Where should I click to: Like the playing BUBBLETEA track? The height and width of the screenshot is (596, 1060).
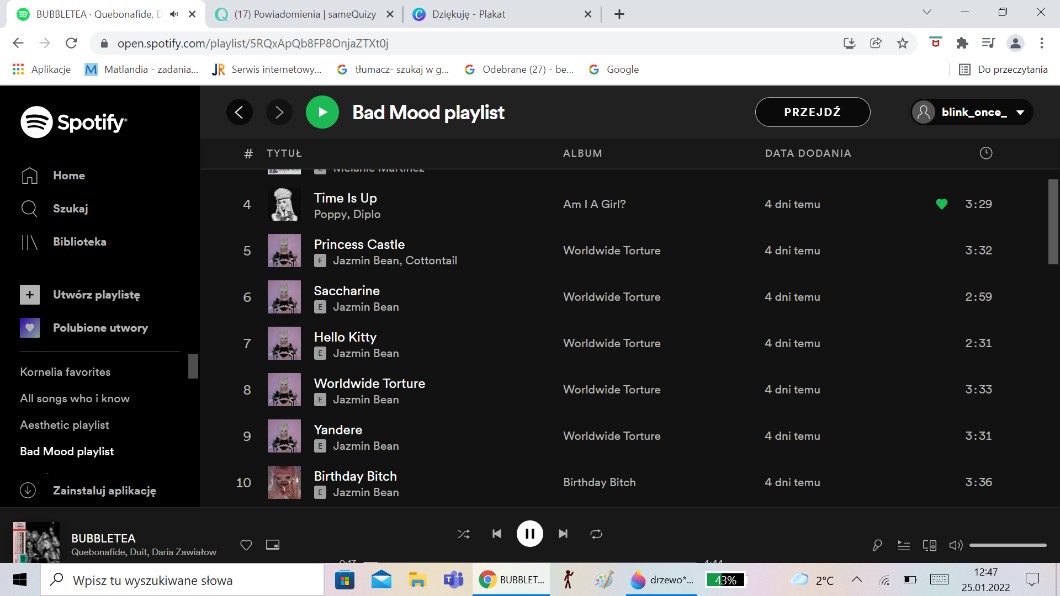[x=246, y=545]
